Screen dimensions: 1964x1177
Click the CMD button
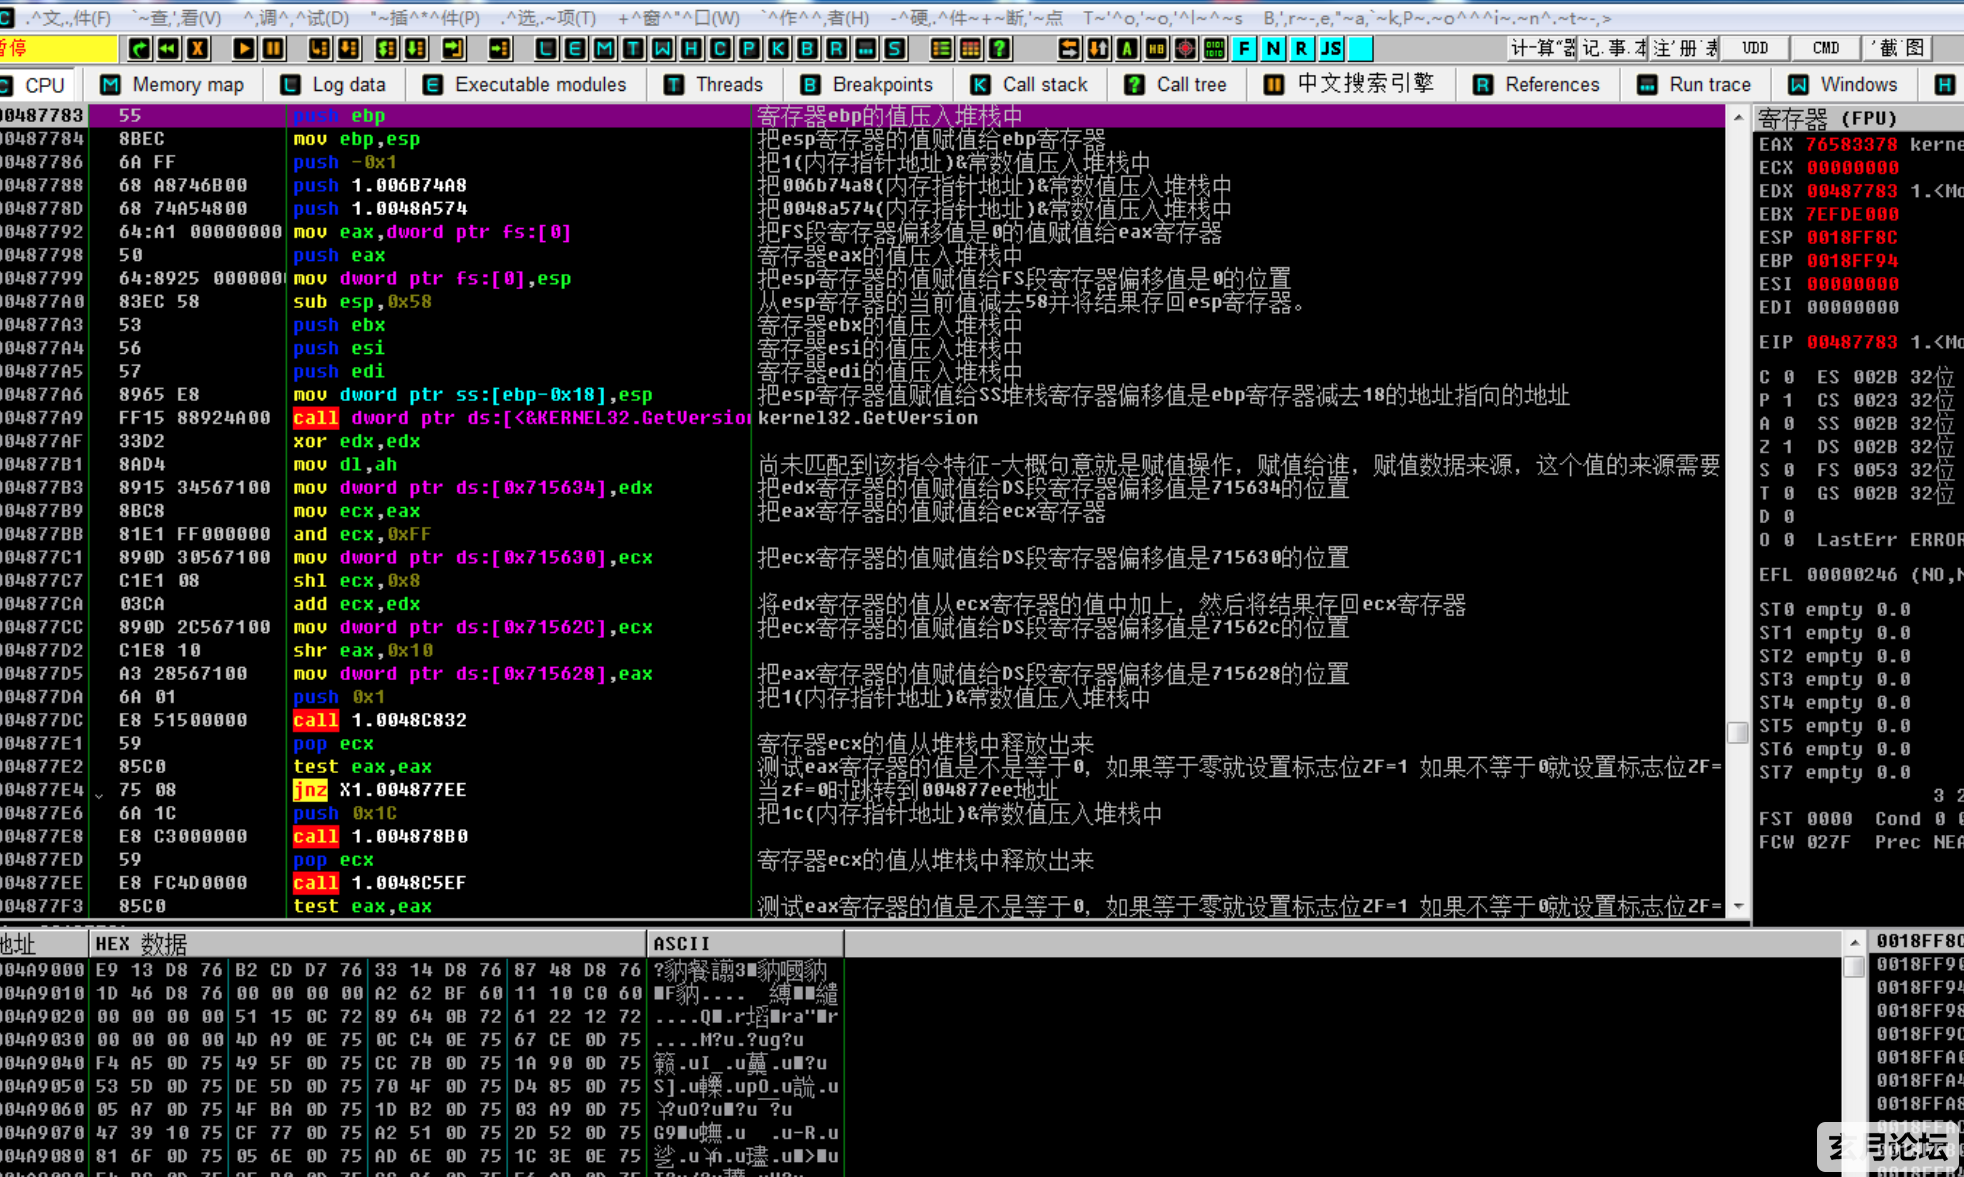coord(1826,48)
